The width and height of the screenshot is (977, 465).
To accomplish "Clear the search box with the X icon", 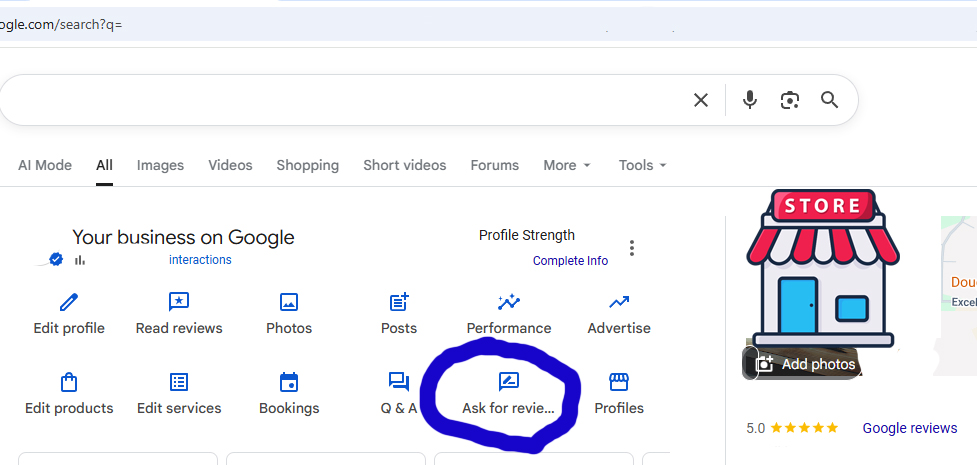I will [701, 100].
